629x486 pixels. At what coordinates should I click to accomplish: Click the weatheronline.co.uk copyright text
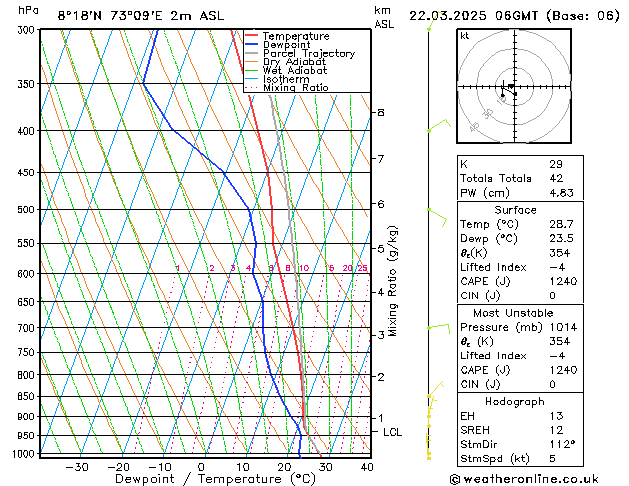point(524,479)
